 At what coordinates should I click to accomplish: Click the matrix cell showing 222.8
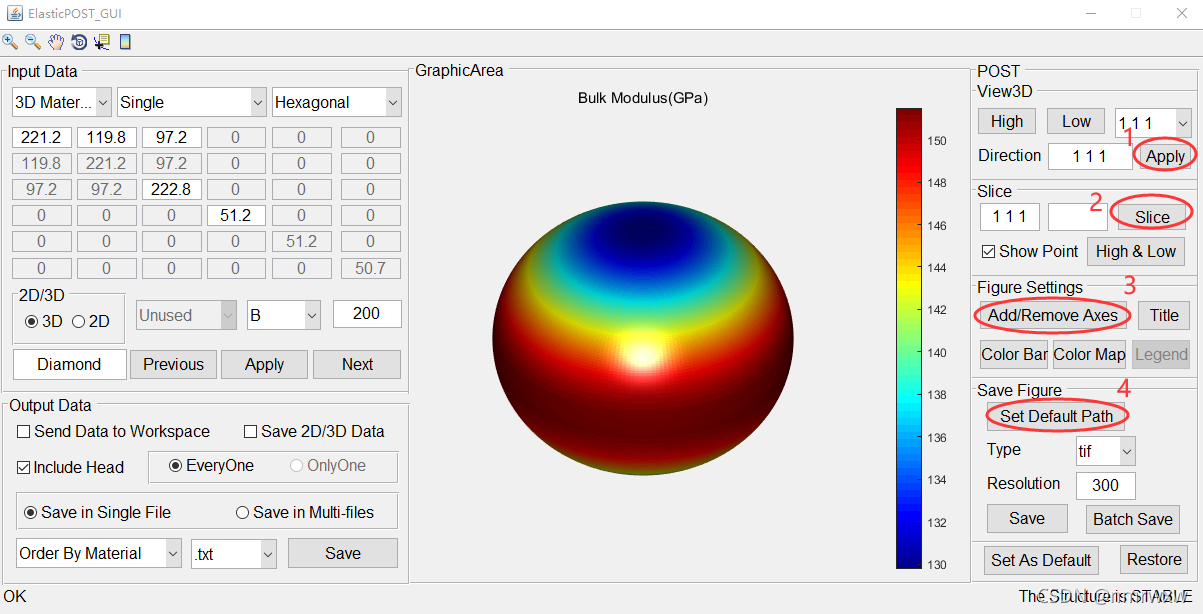[x=171, y=190]
